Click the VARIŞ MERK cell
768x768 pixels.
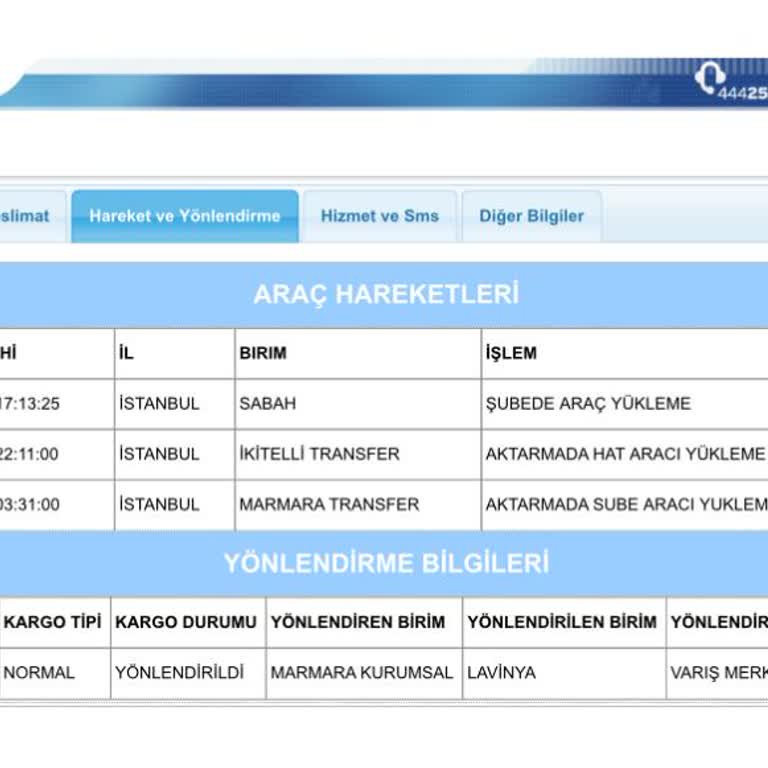coord(718,673)
